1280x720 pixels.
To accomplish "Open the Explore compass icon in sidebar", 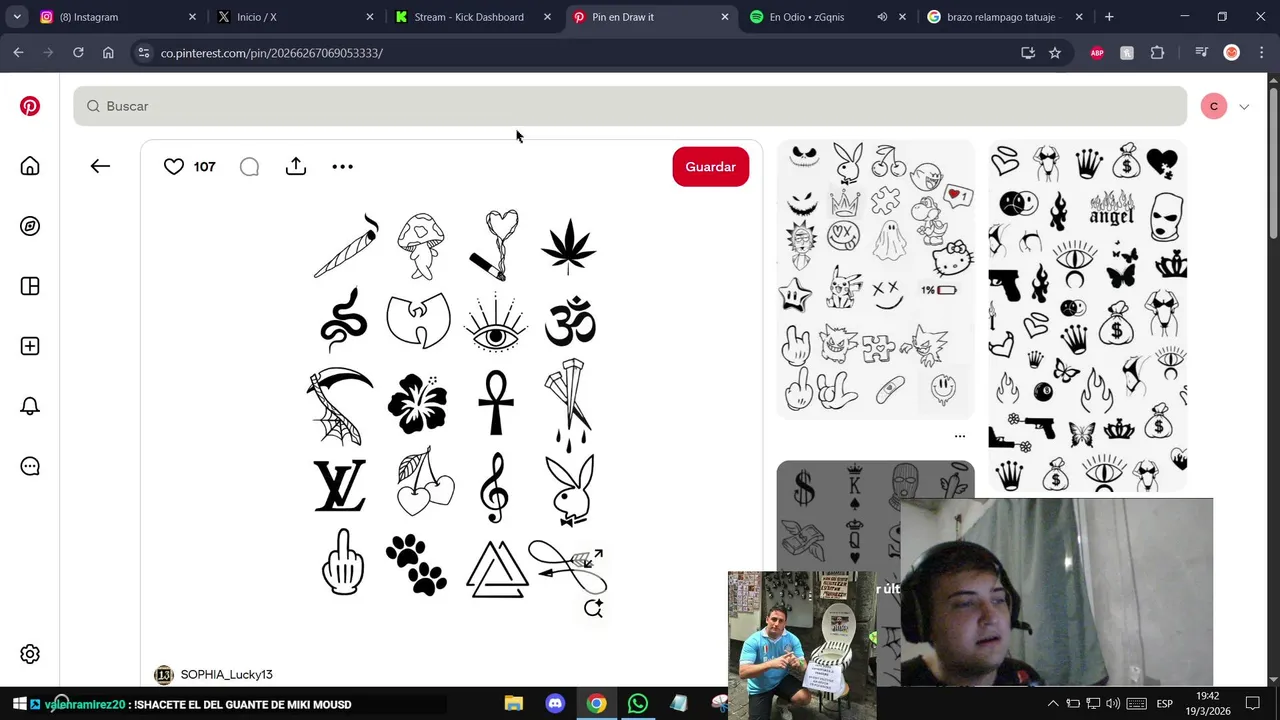I will click(x=30, y=226).
